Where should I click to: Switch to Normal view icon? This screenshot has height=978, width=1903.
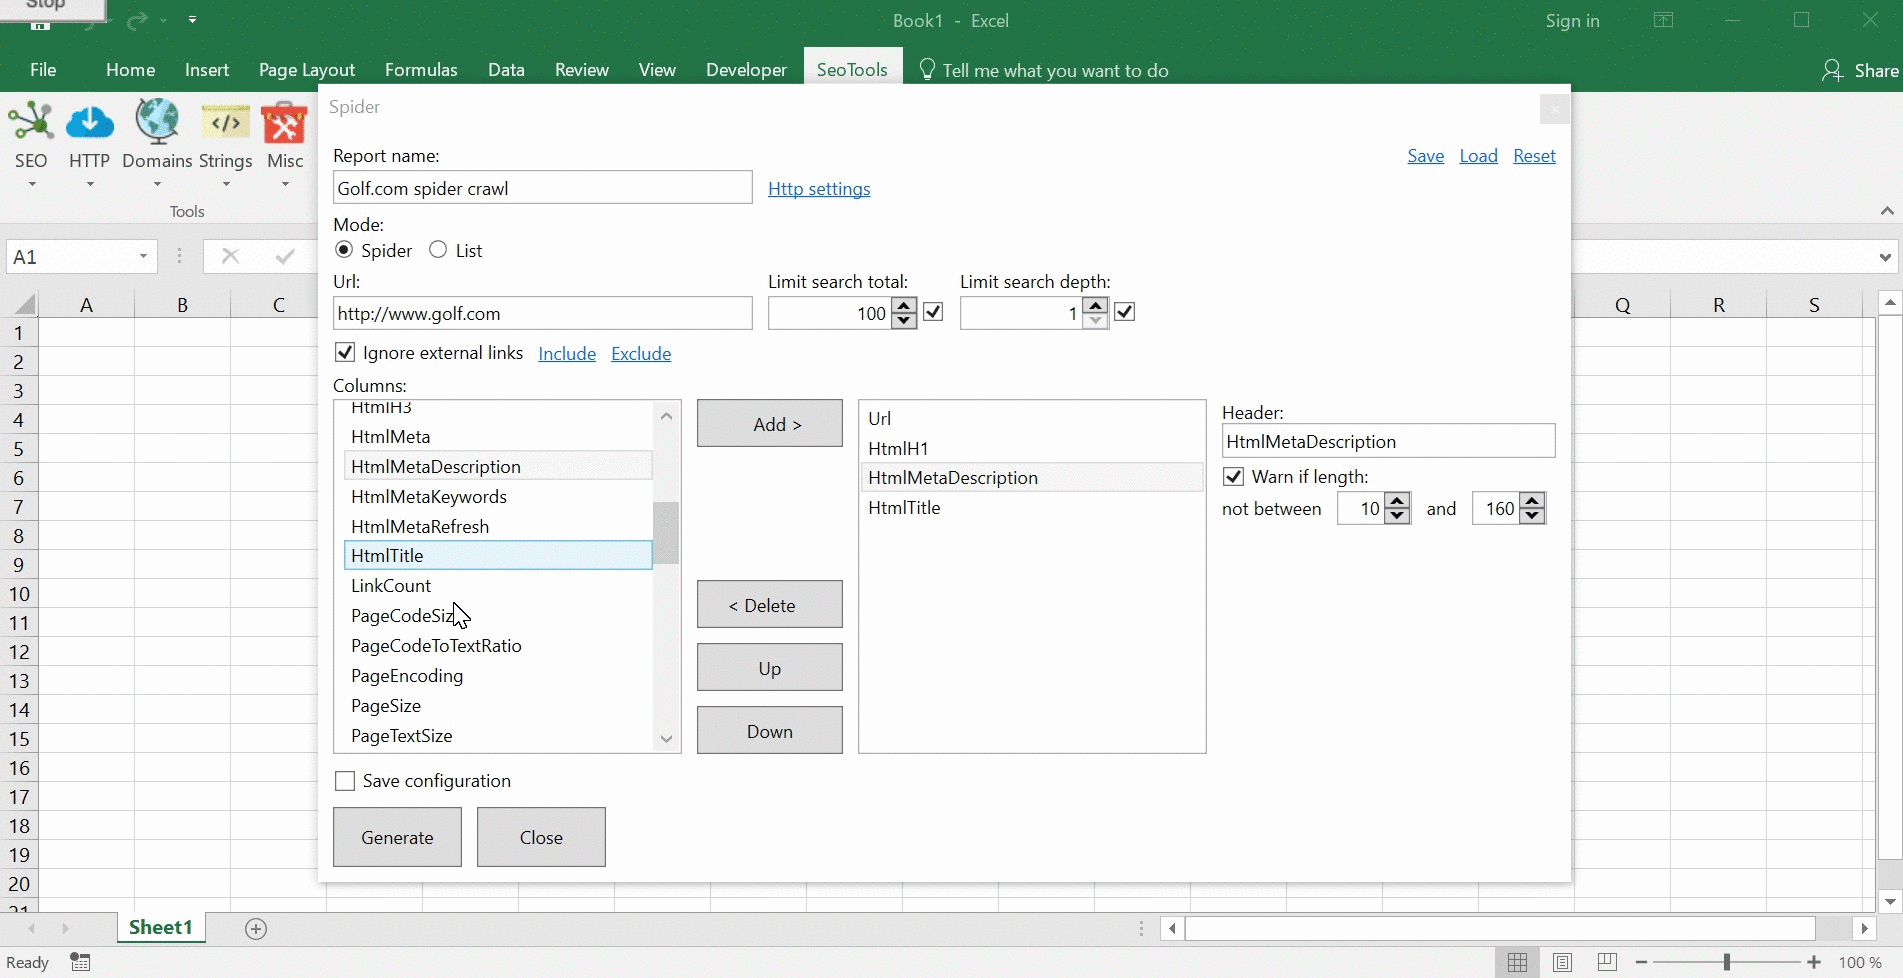1517,962
